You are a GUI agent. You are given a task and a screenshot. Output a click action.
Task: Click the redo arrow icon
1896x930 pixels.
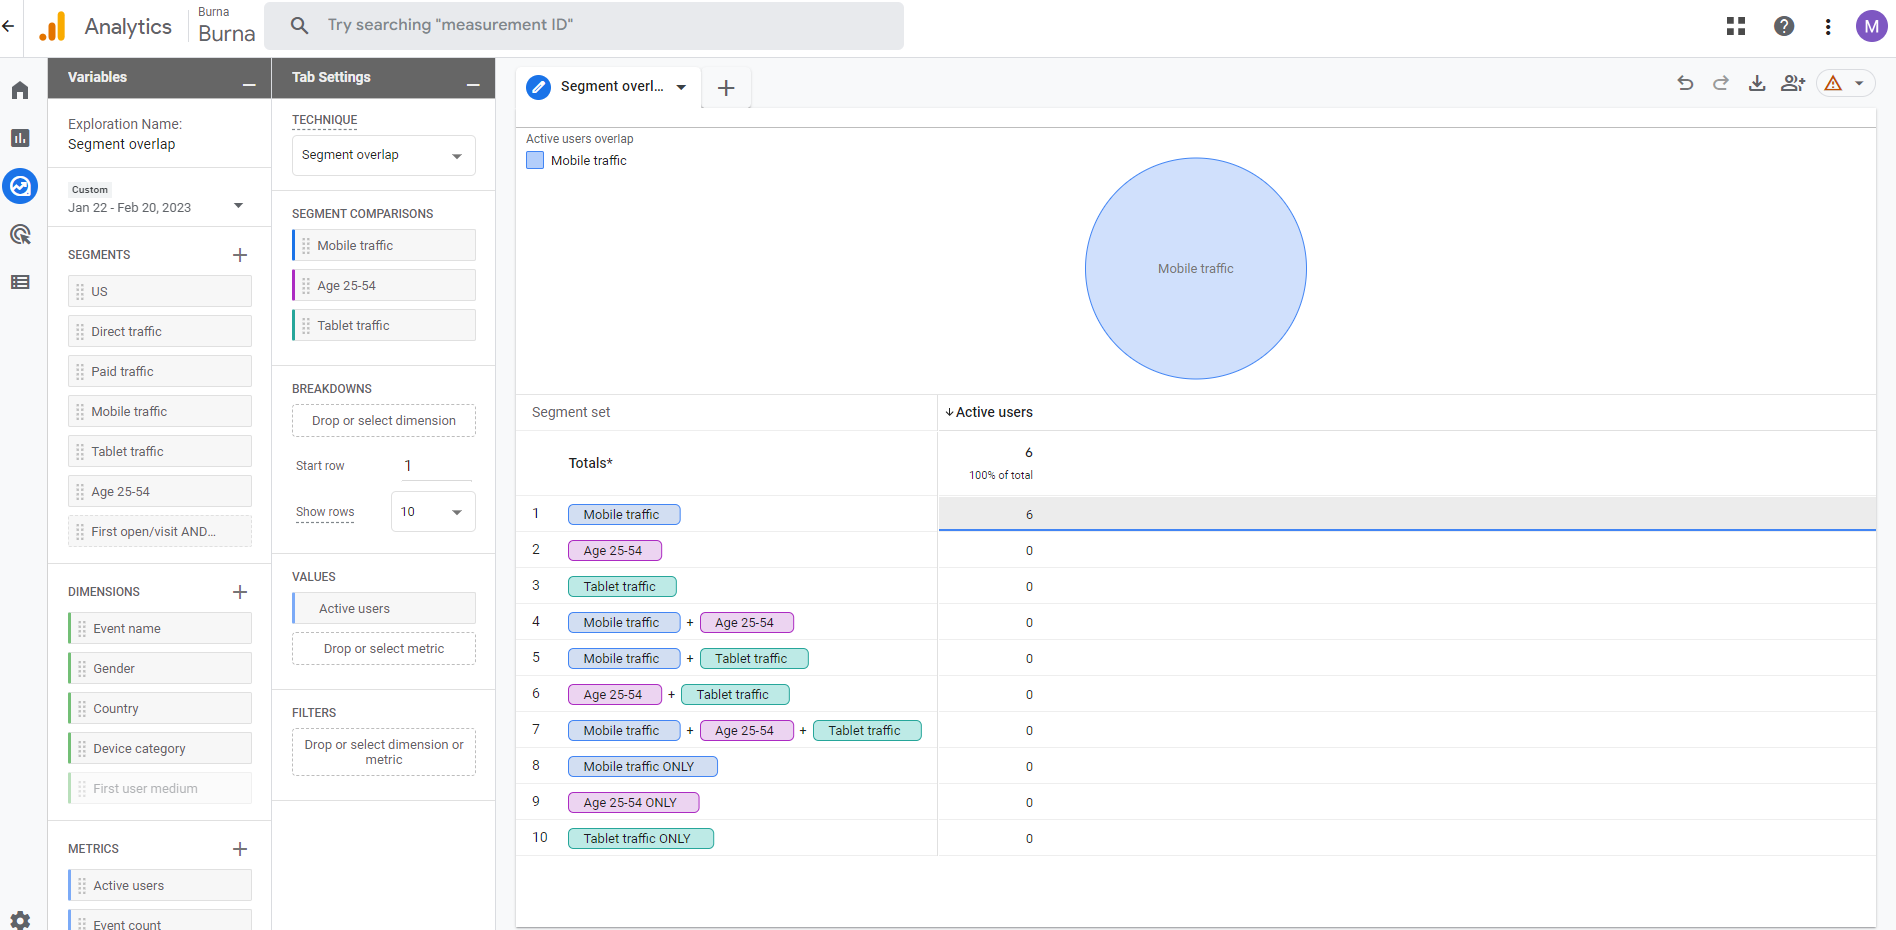pyautogui.click(x=1721, y=84)
